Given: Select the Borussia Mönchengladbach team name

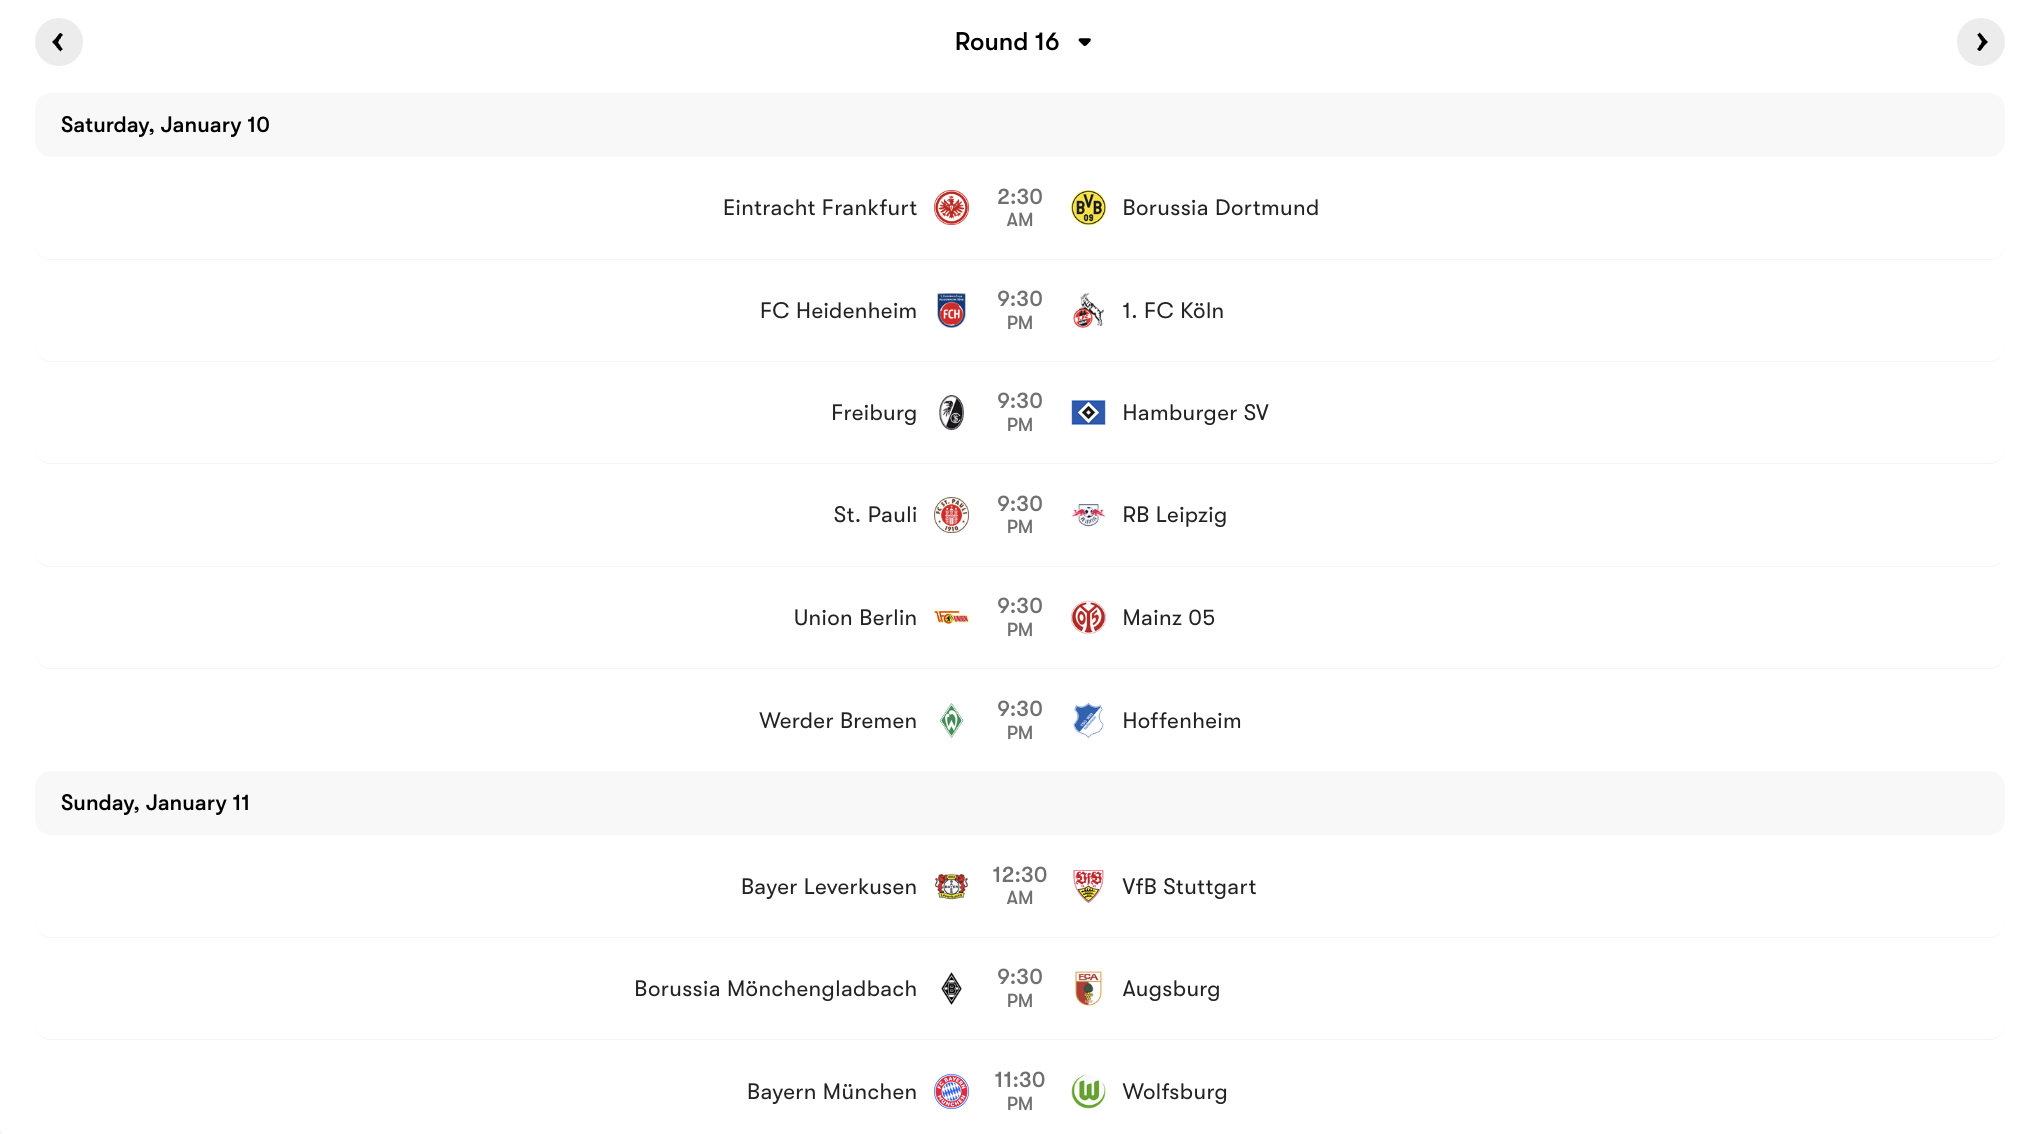Looking at the screenshot, I should click(x=776, y=988).
